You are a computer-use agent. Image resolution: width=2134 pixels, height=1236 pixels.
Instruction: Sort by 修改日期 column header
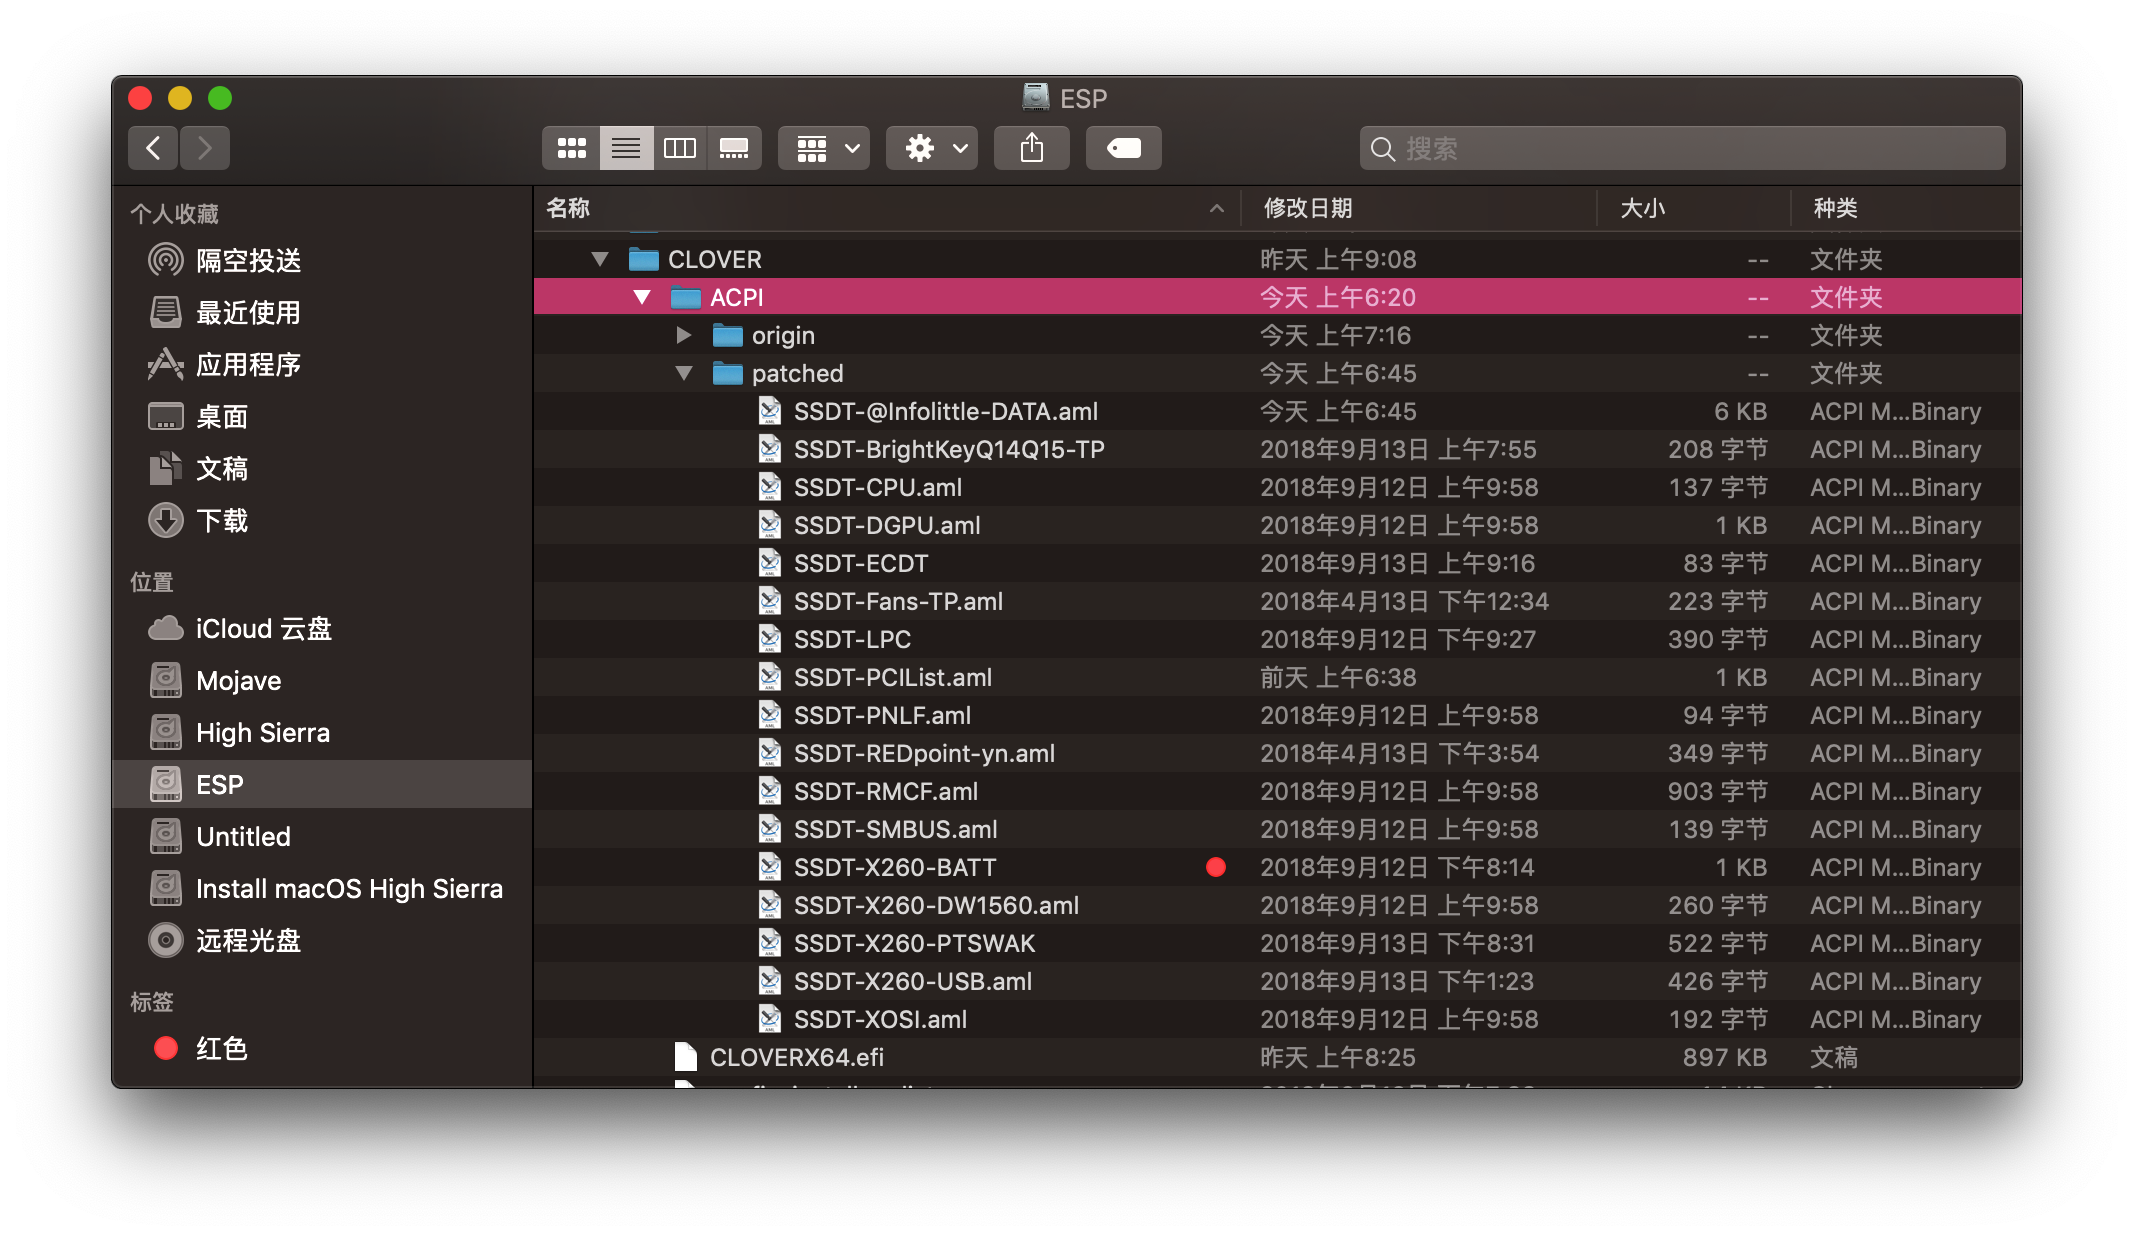1308,209
